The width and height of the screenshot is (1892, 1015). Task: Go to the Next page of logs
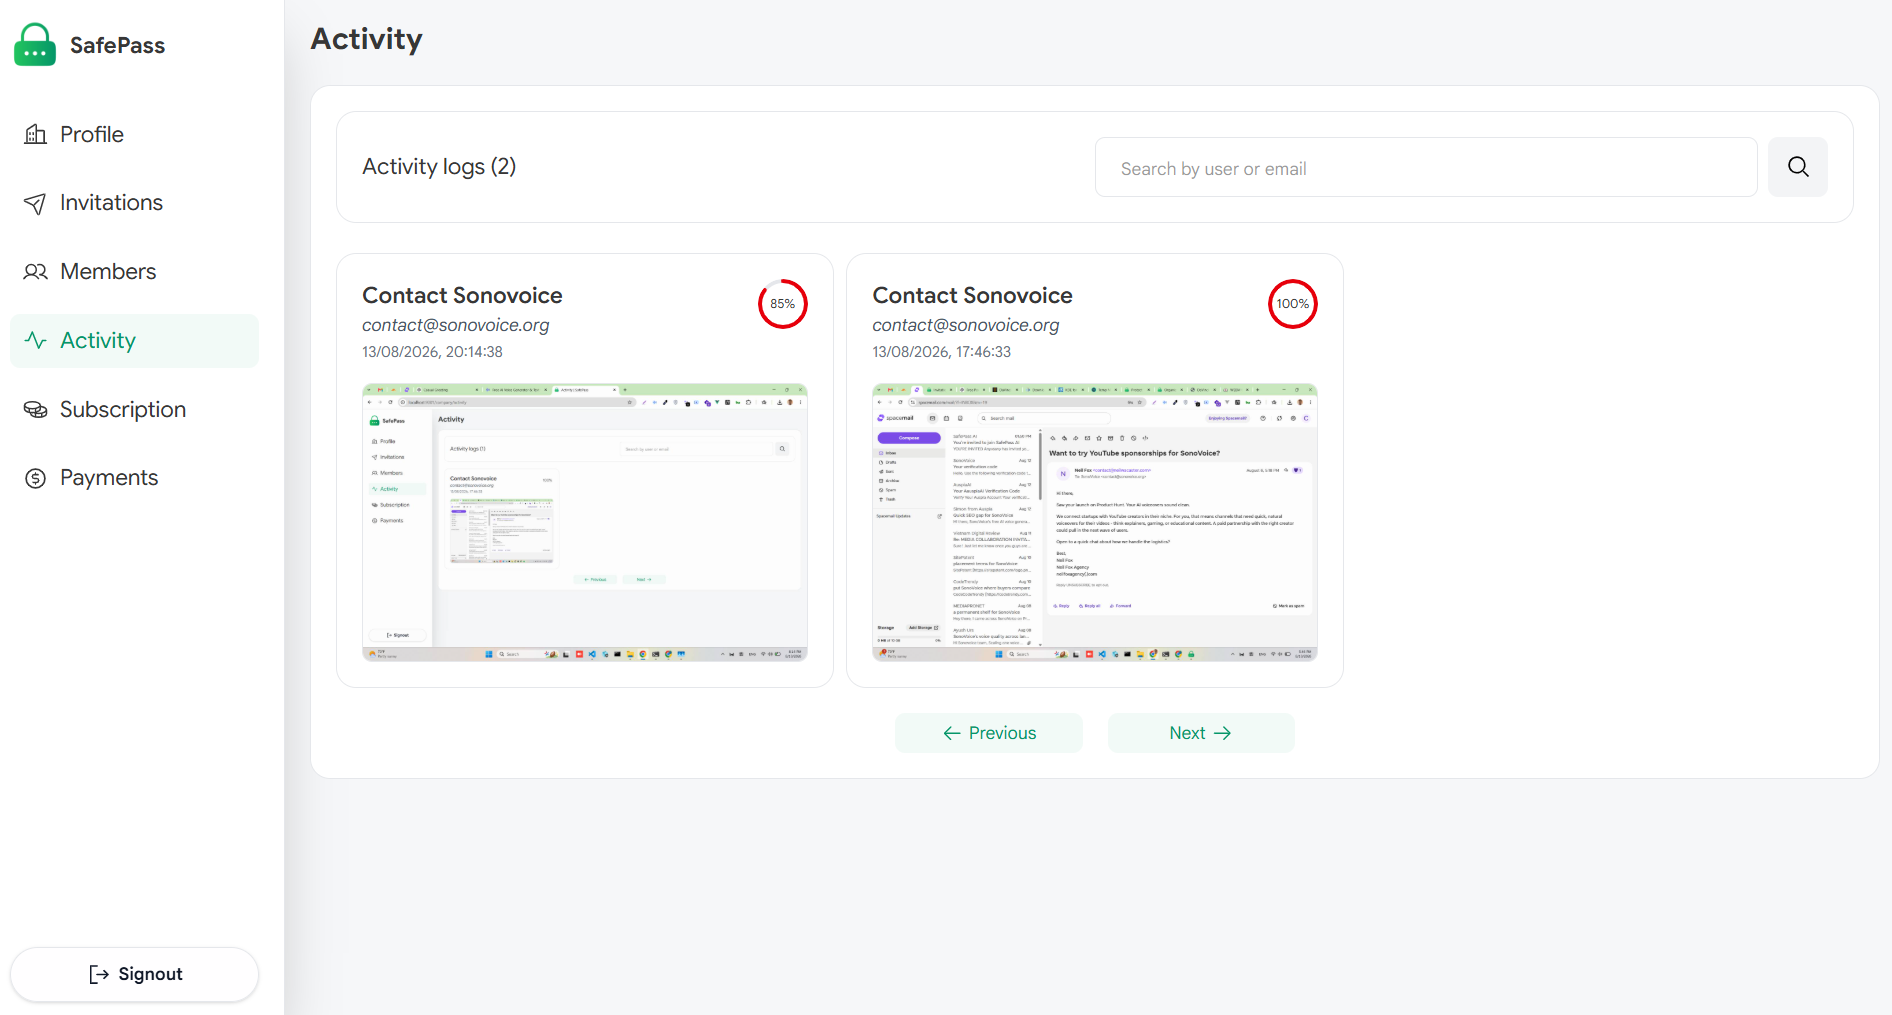point(1201,733)
